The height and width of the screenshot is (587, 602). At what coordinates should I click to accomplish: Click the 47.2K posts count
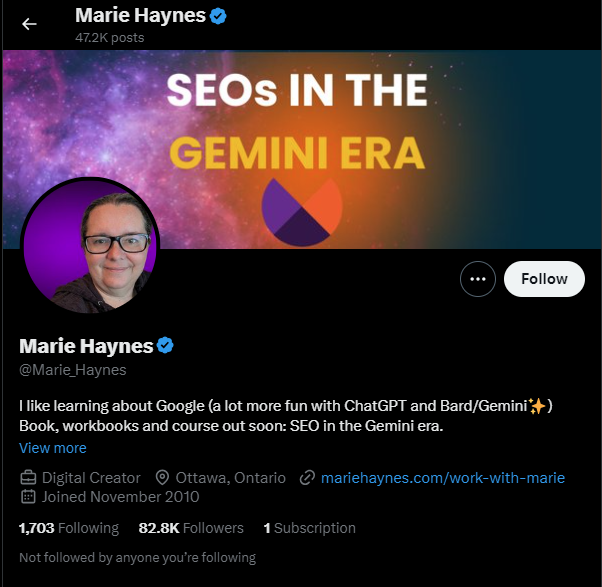tap(109, 38)
